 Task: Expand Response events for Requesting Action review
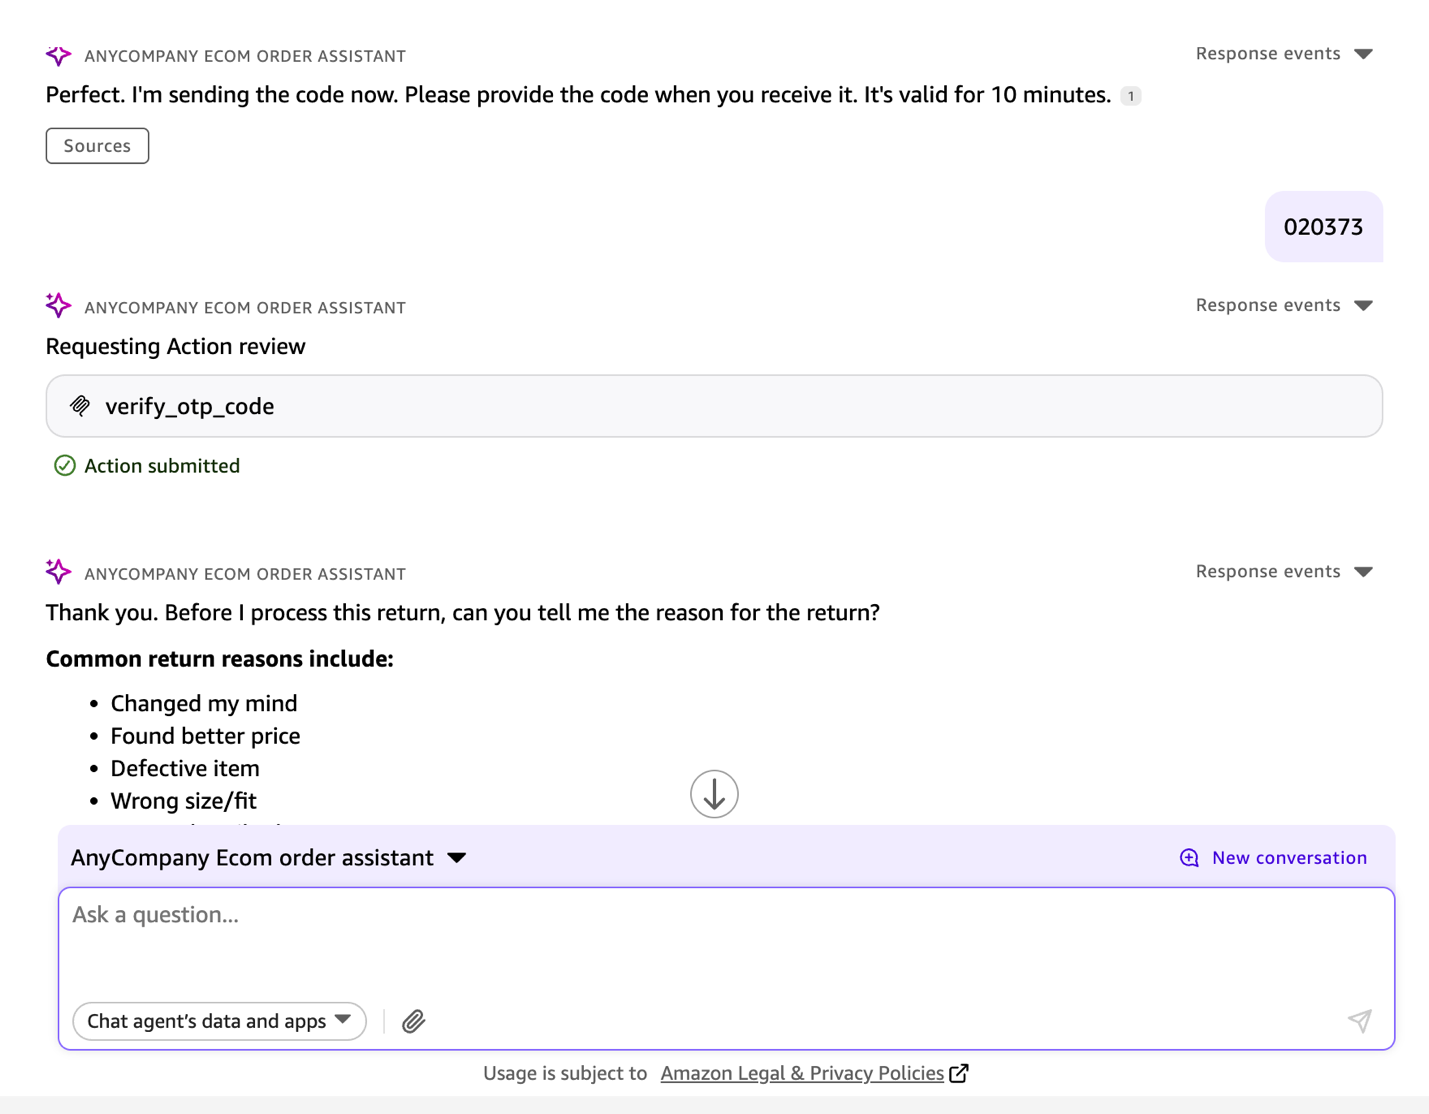click(1284, 305)
